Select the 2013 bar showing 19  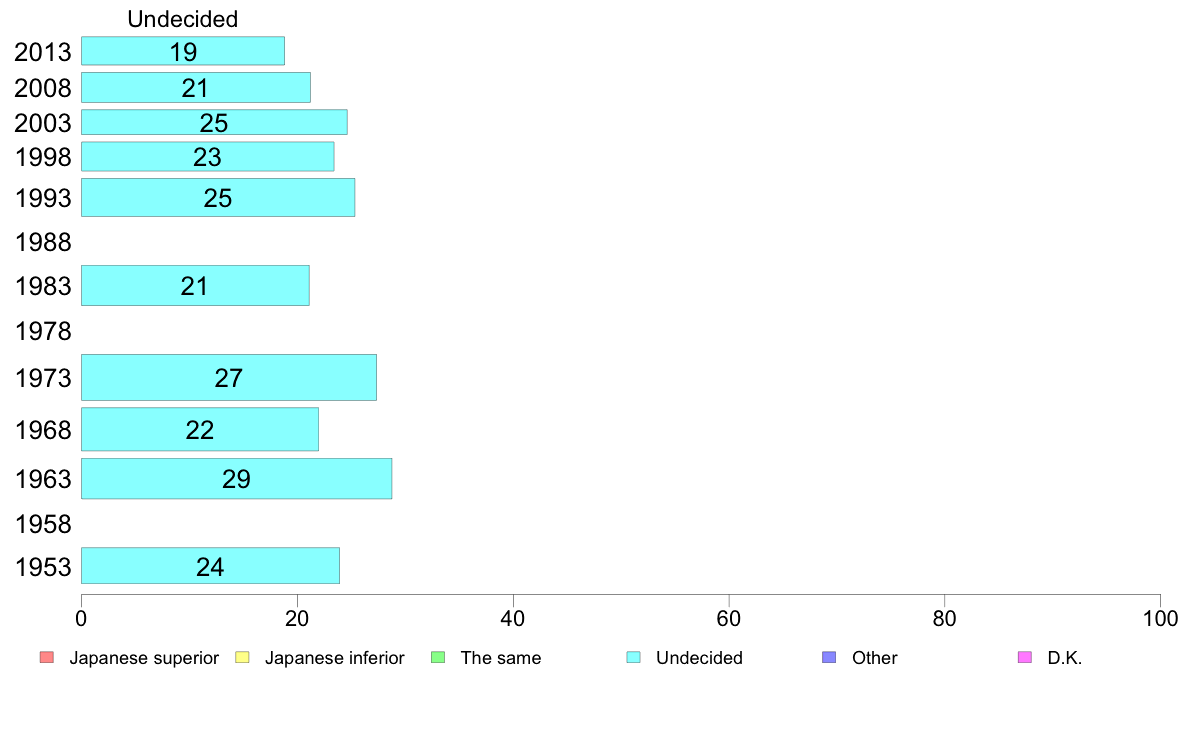coord(183,51)
